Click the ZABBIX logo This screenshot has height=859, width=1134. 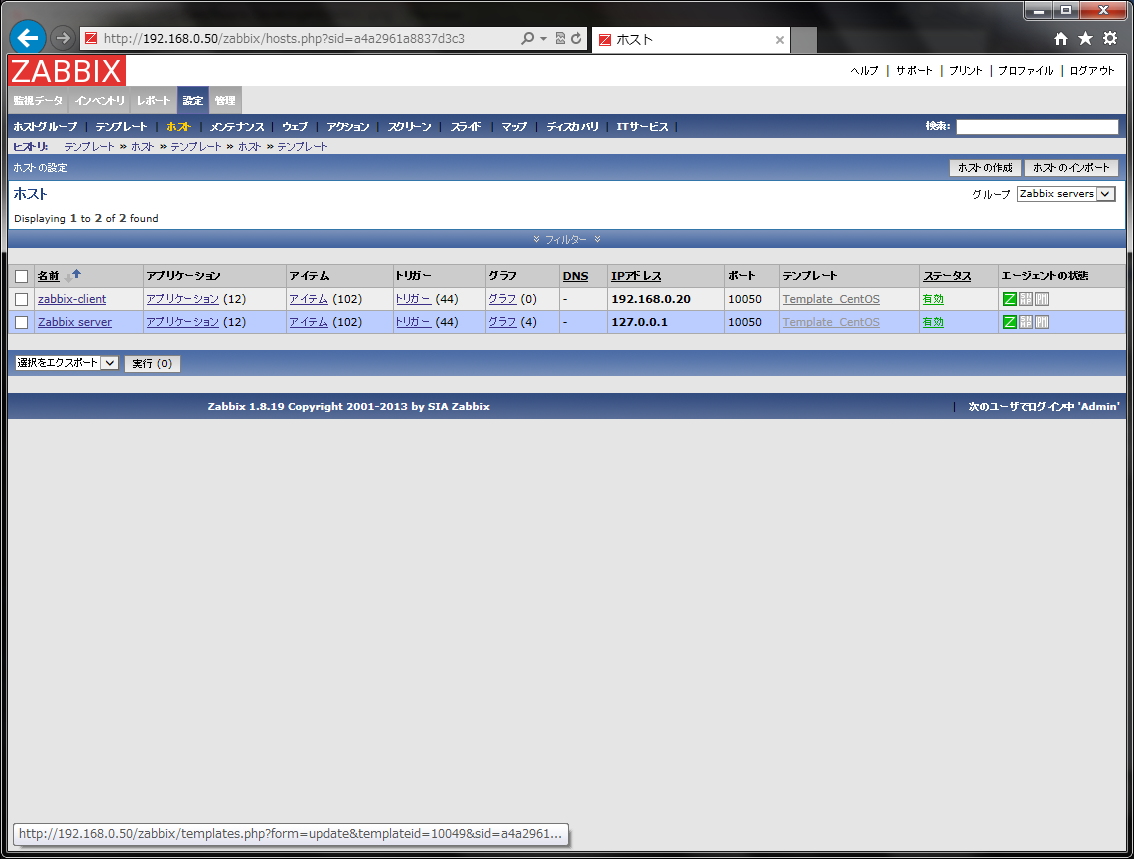pos(67,71)
